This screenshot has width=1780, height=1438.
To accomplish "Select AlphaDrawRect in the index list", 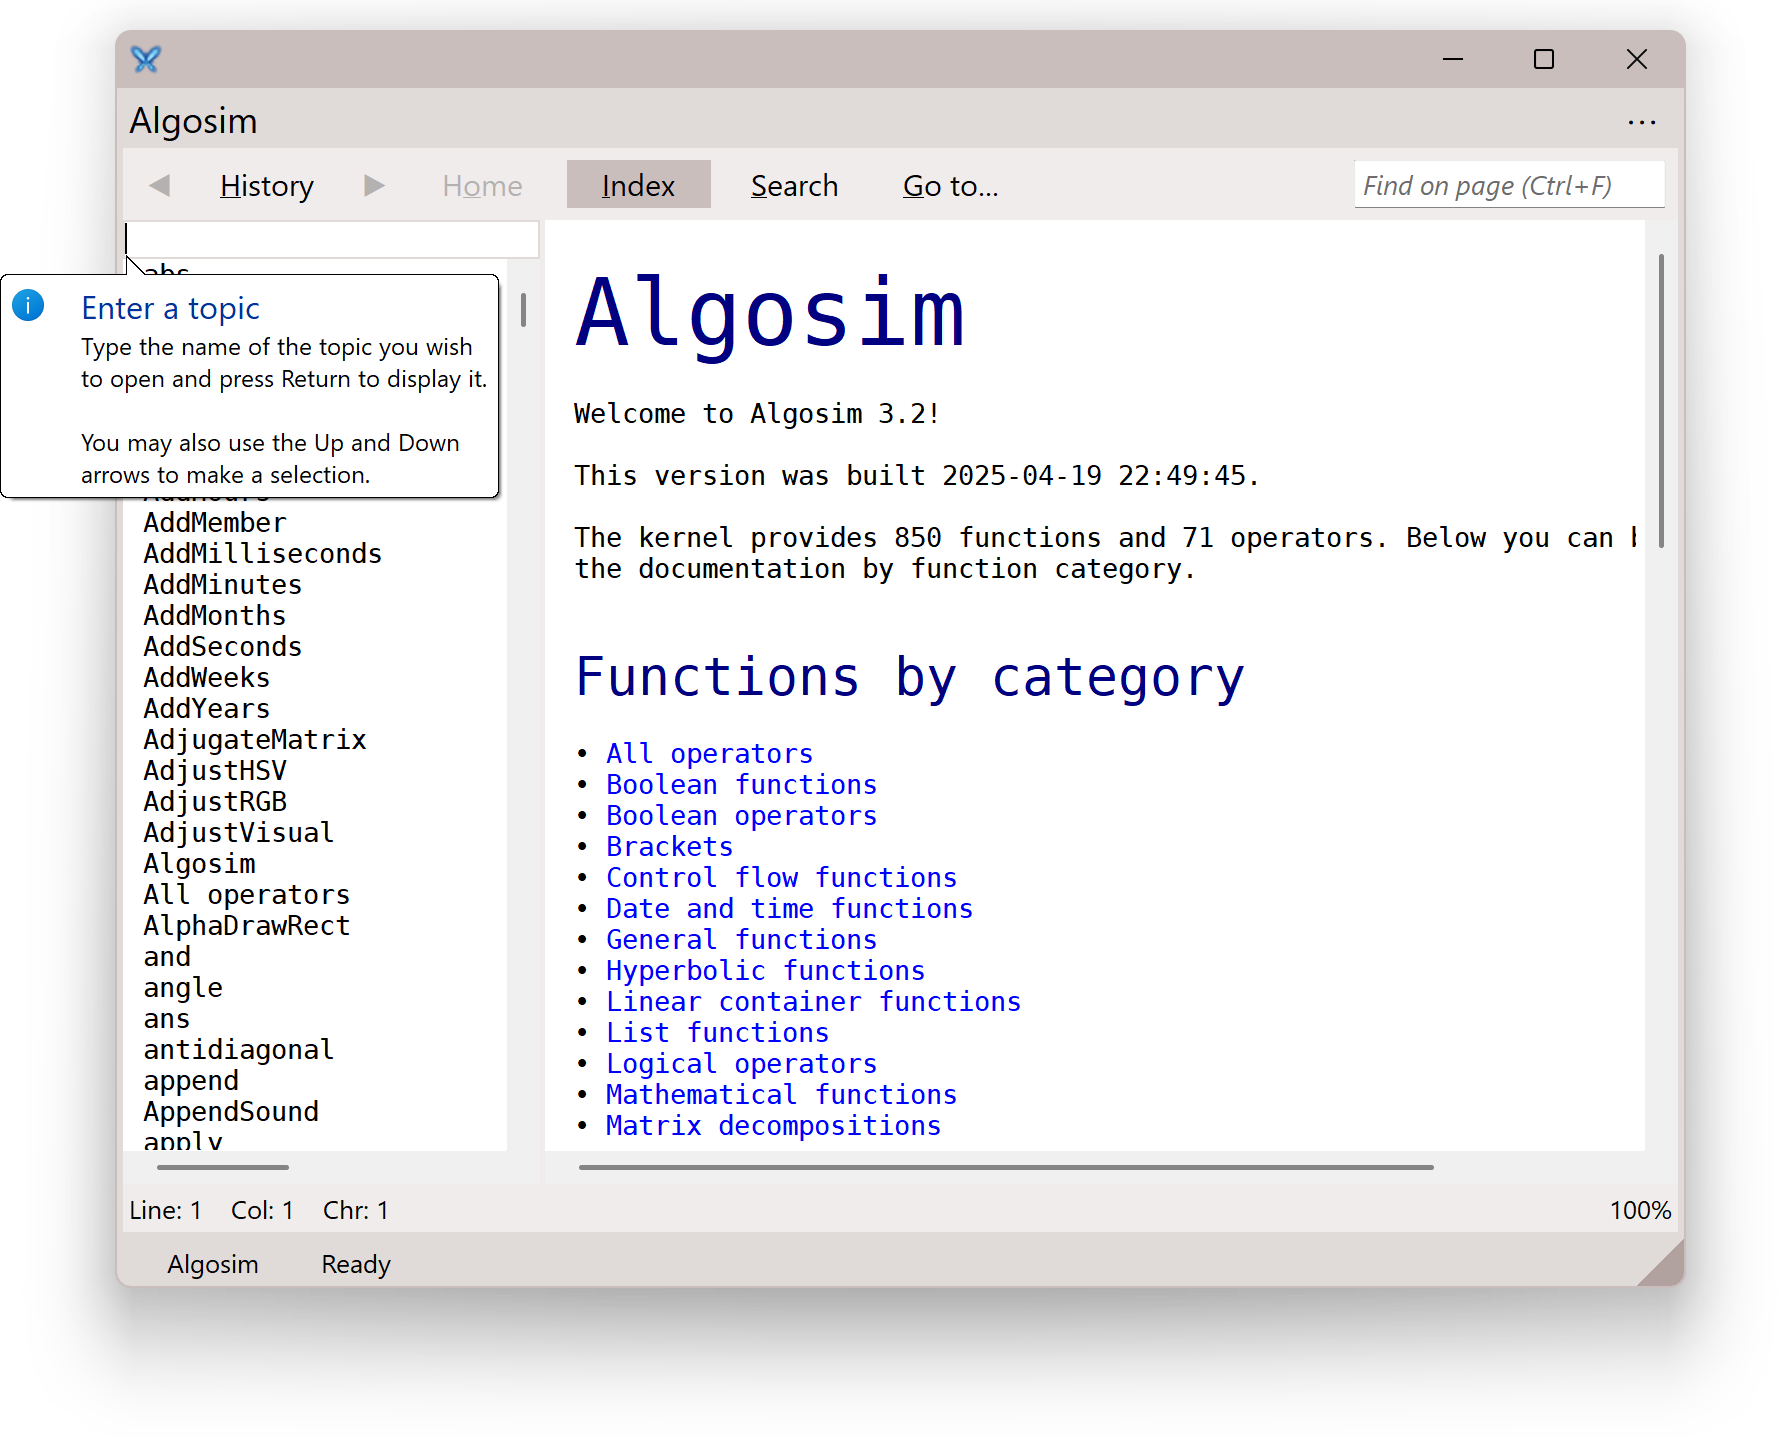I will tap(246, 925).
